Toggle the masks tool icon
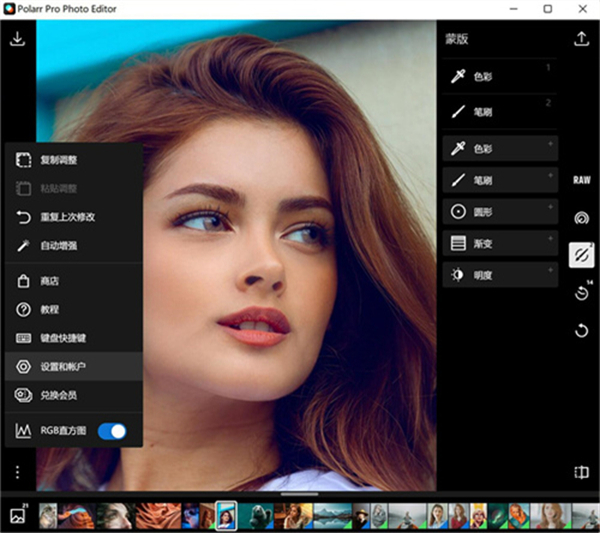The image size is (600, 533). tap(581, 255)
